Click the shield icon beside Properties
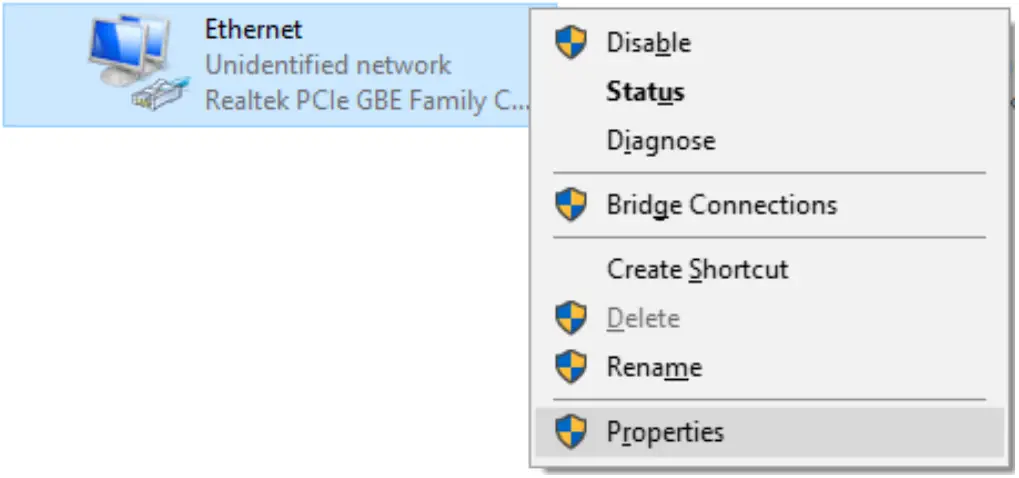Screen dimensions: 1019x478 pos(570,432)
